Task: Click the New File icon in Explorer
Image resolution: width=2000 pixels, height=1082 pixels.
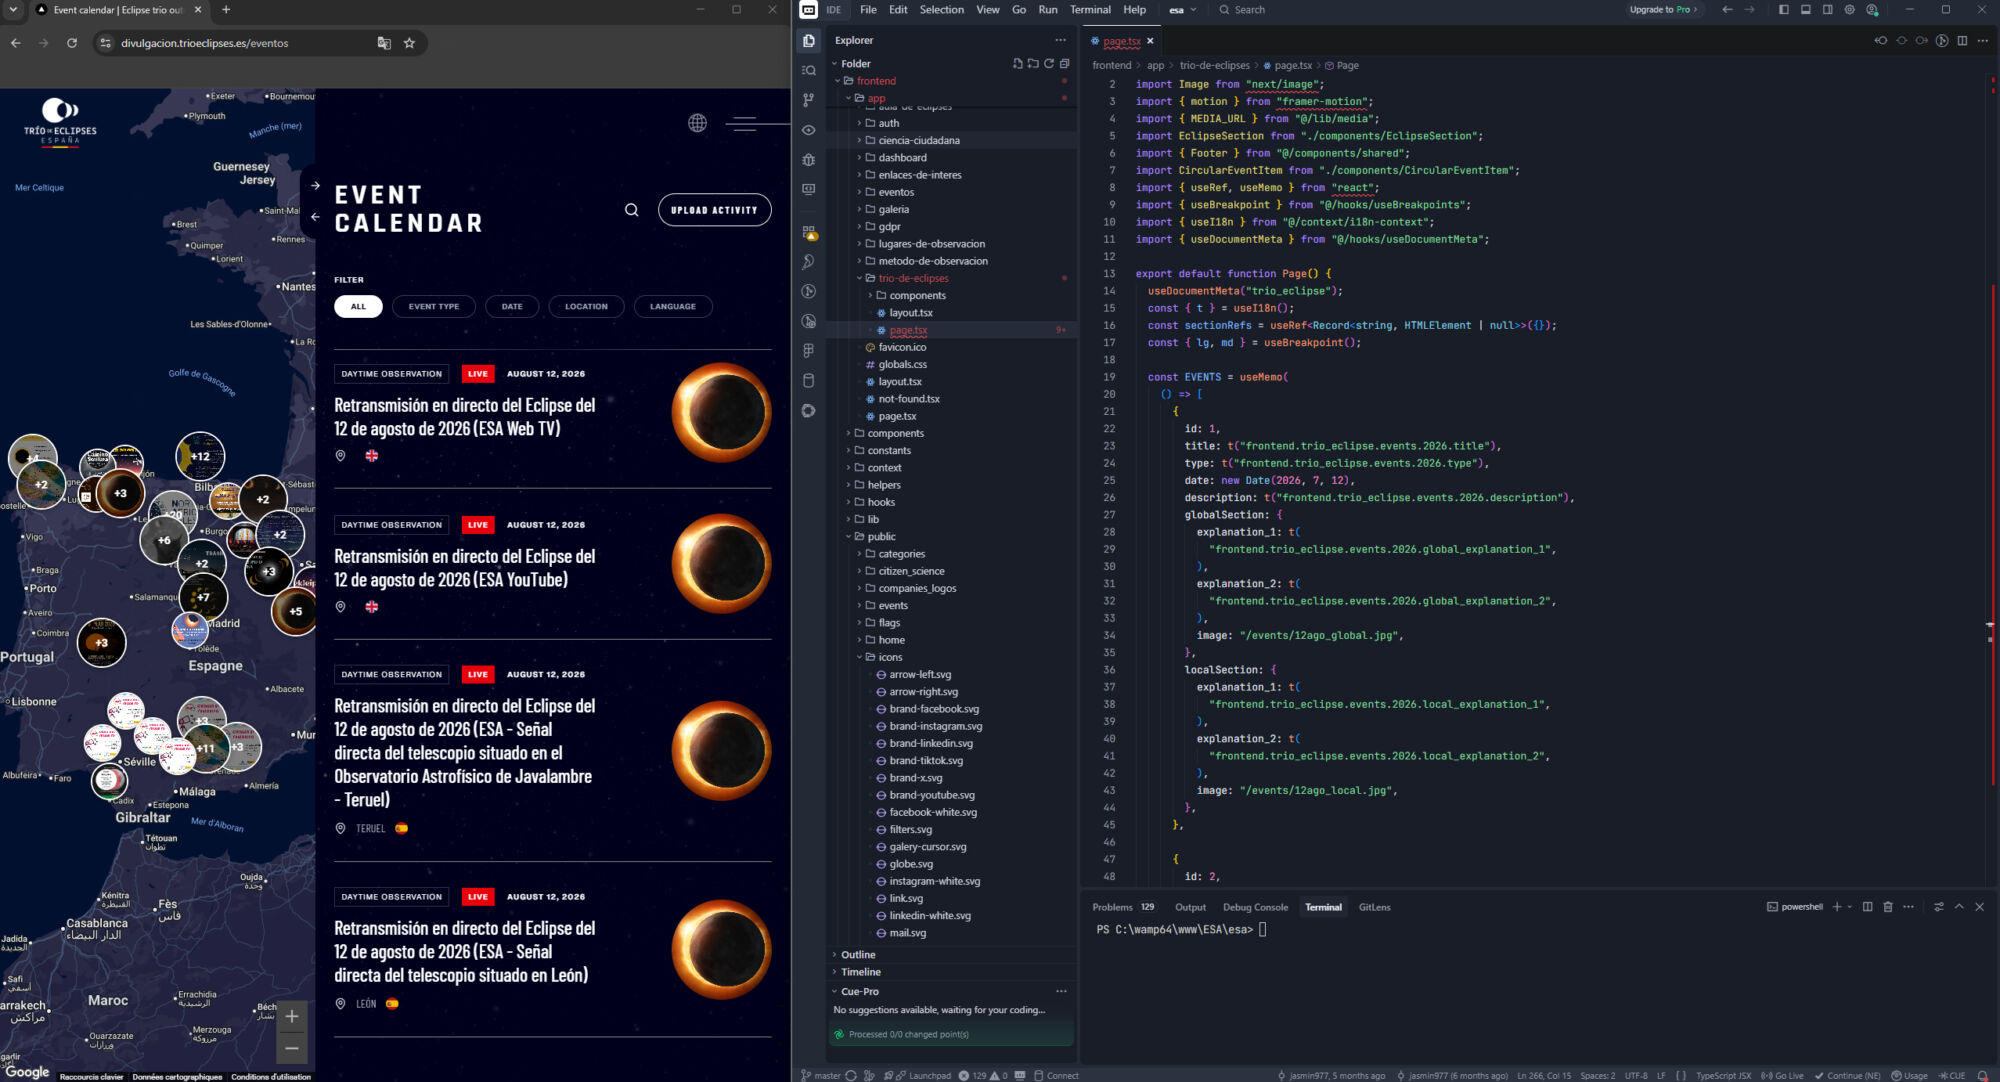Action: coord(1018,64)
